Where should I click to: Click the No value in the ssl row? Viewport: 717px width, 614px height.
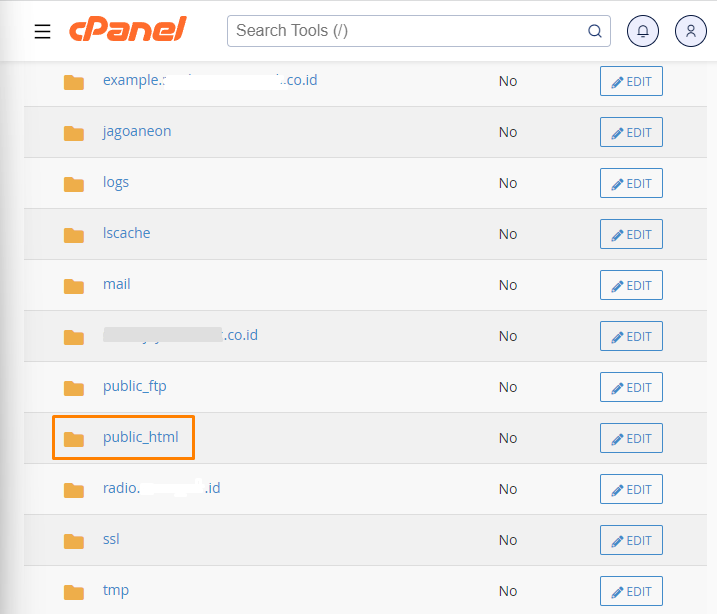(x=508, y=540)
